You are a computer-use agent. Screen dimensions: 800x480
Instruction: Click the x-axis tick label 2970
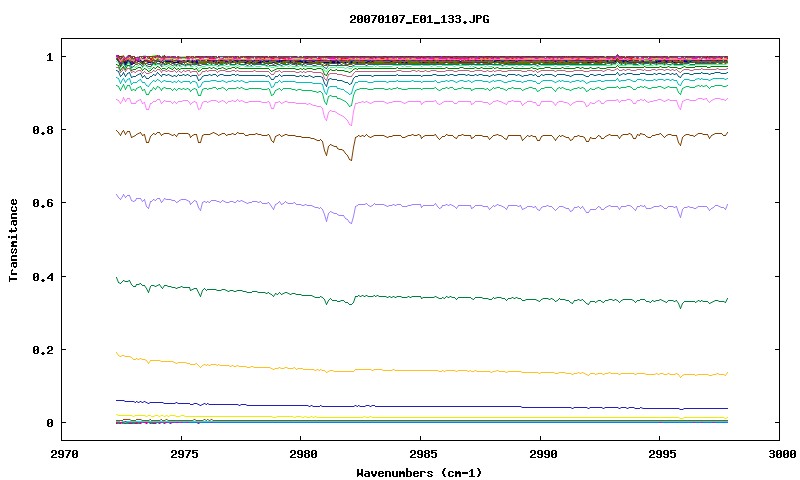pyautogui.click(x=64, y=454)
